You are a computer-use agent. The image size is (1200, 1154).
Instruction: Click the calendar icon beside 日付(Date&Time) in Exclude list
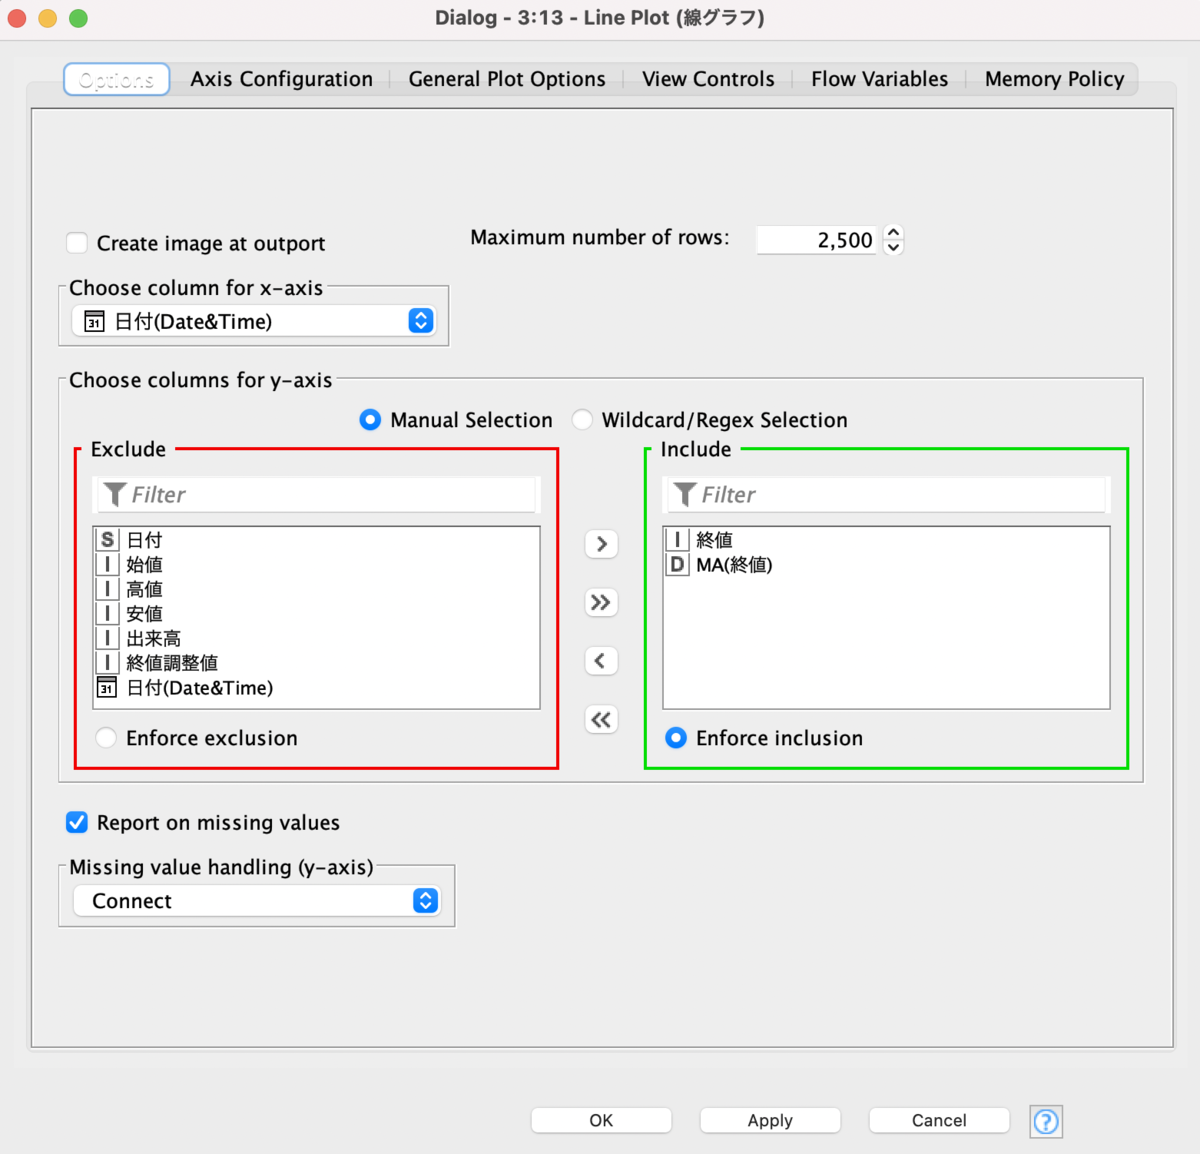107,688
